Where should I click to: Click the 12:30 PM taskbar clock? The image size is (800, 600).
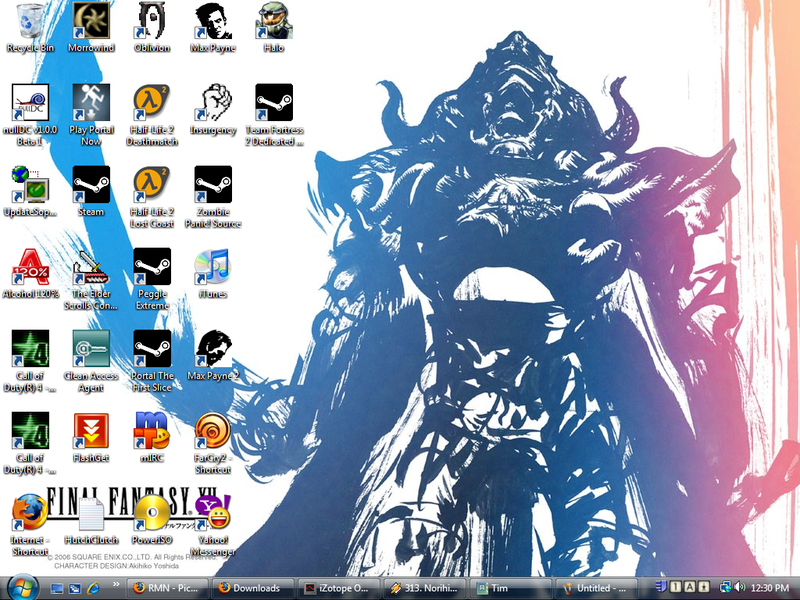[769, 588]
